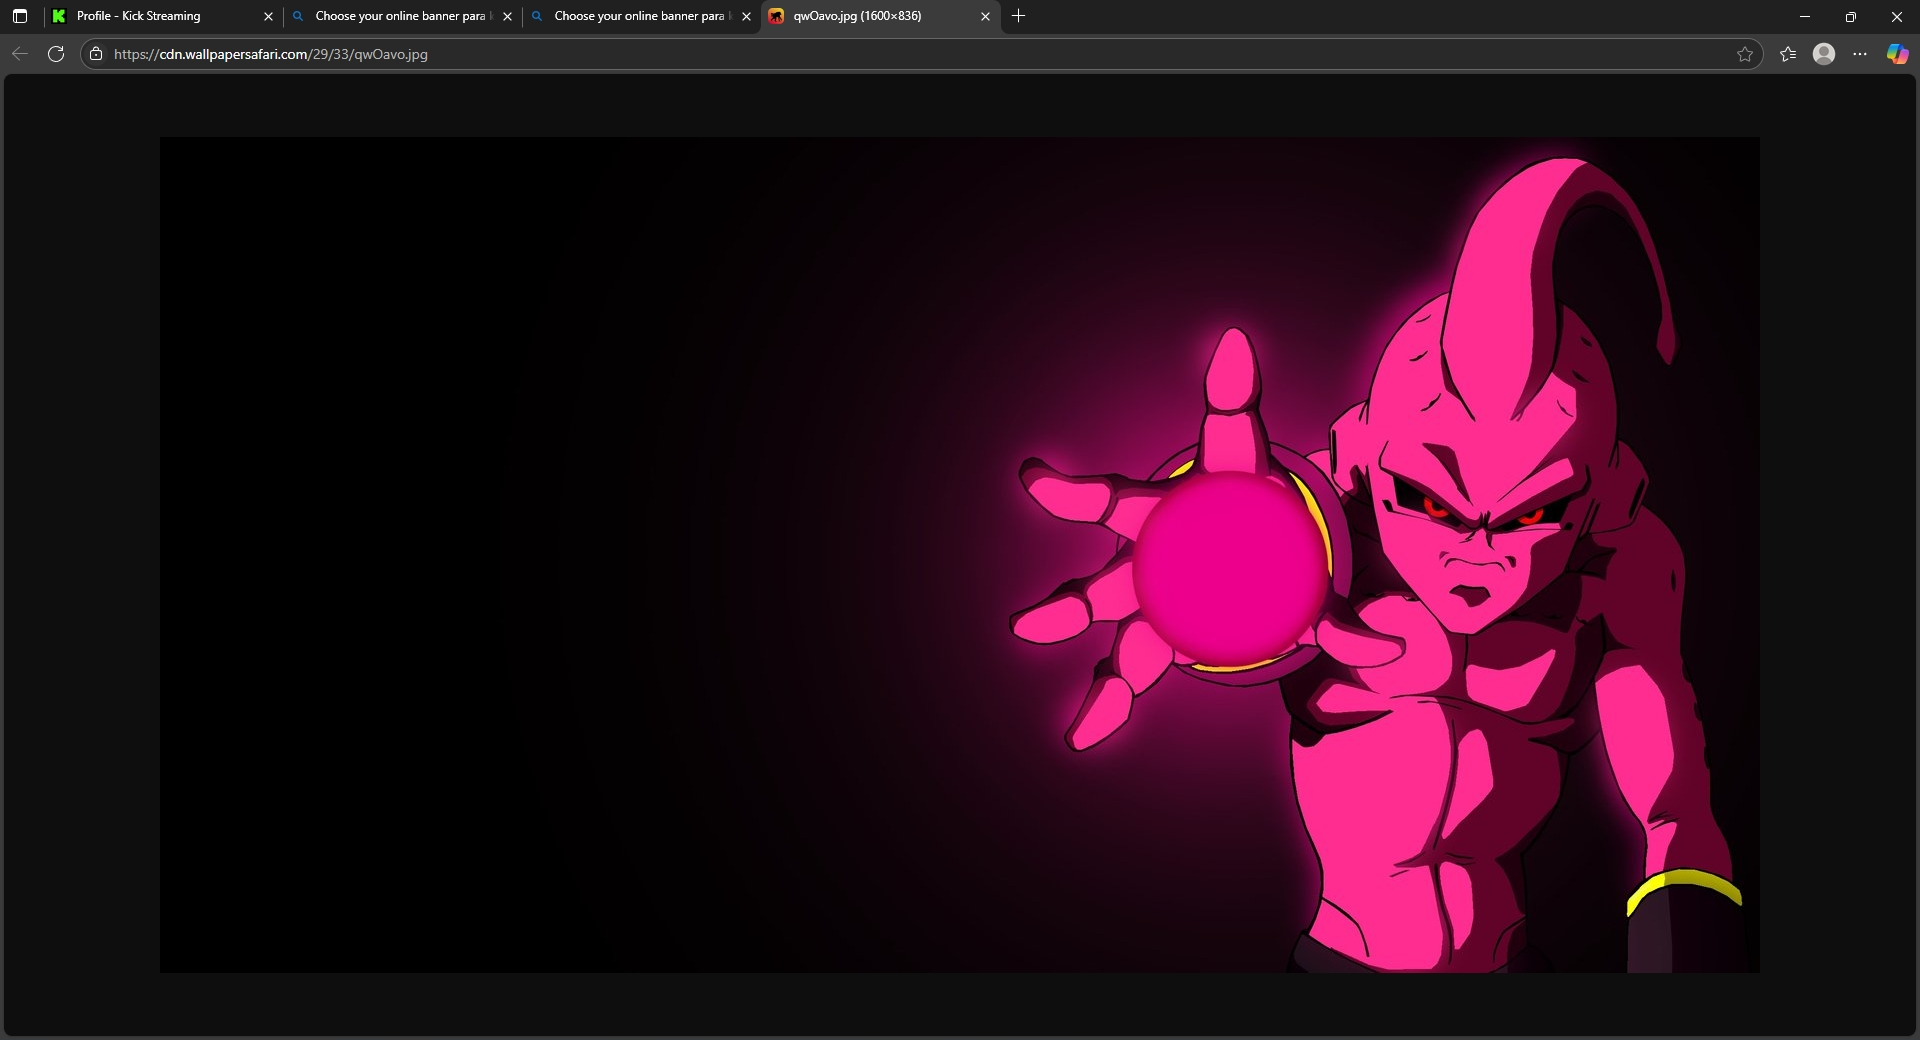Screen dimensions: 1920x1040
Task: Open the browser profile icon
Action: tap(1824, 54)
